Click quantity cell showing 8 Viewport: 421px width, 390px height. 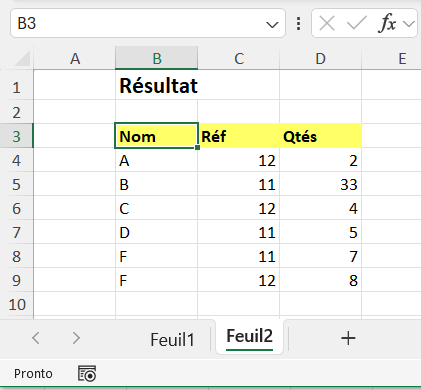tap(321, 280)
